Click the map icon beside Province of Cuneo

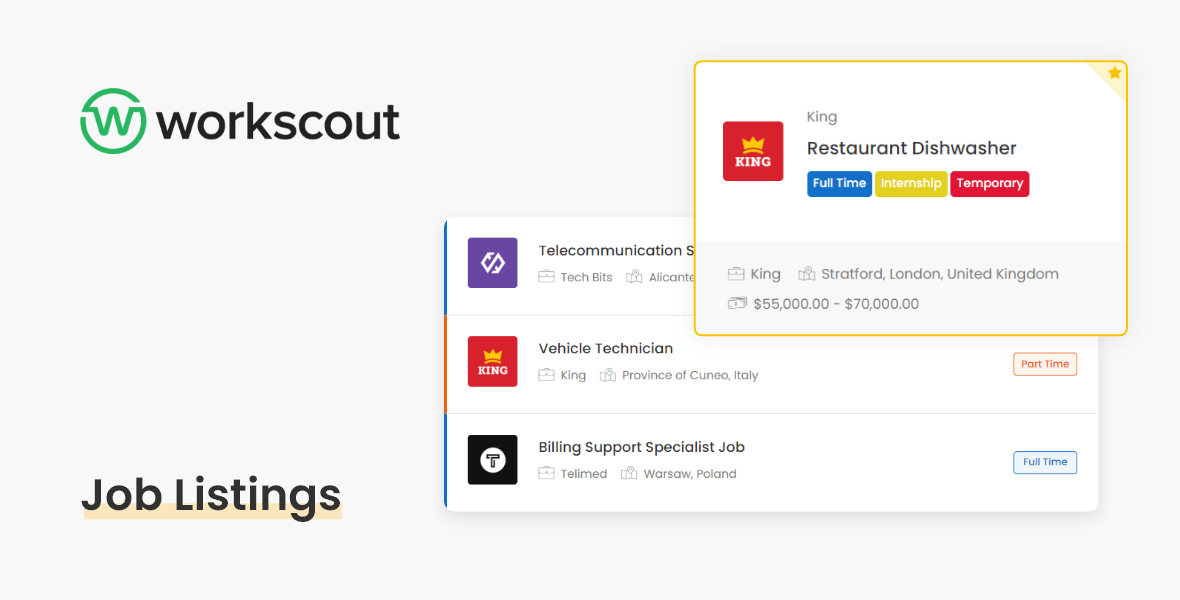pos(608,375)
